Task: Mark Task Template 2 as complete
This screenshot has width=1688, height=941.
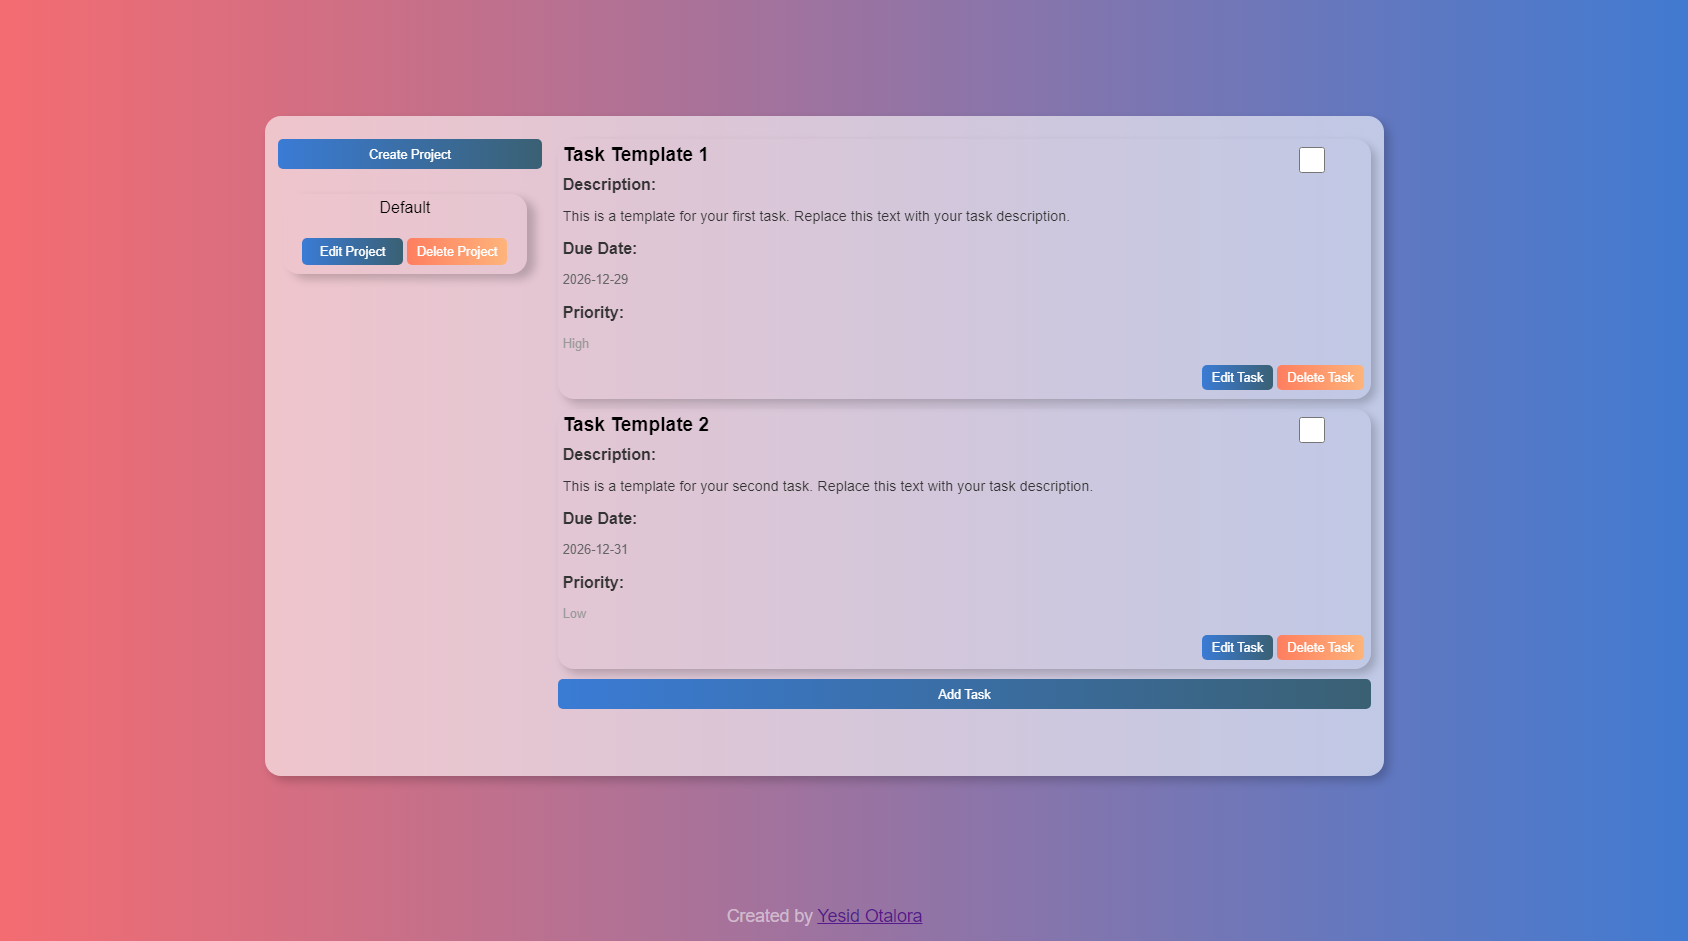Action: [x=1311, y=429]
